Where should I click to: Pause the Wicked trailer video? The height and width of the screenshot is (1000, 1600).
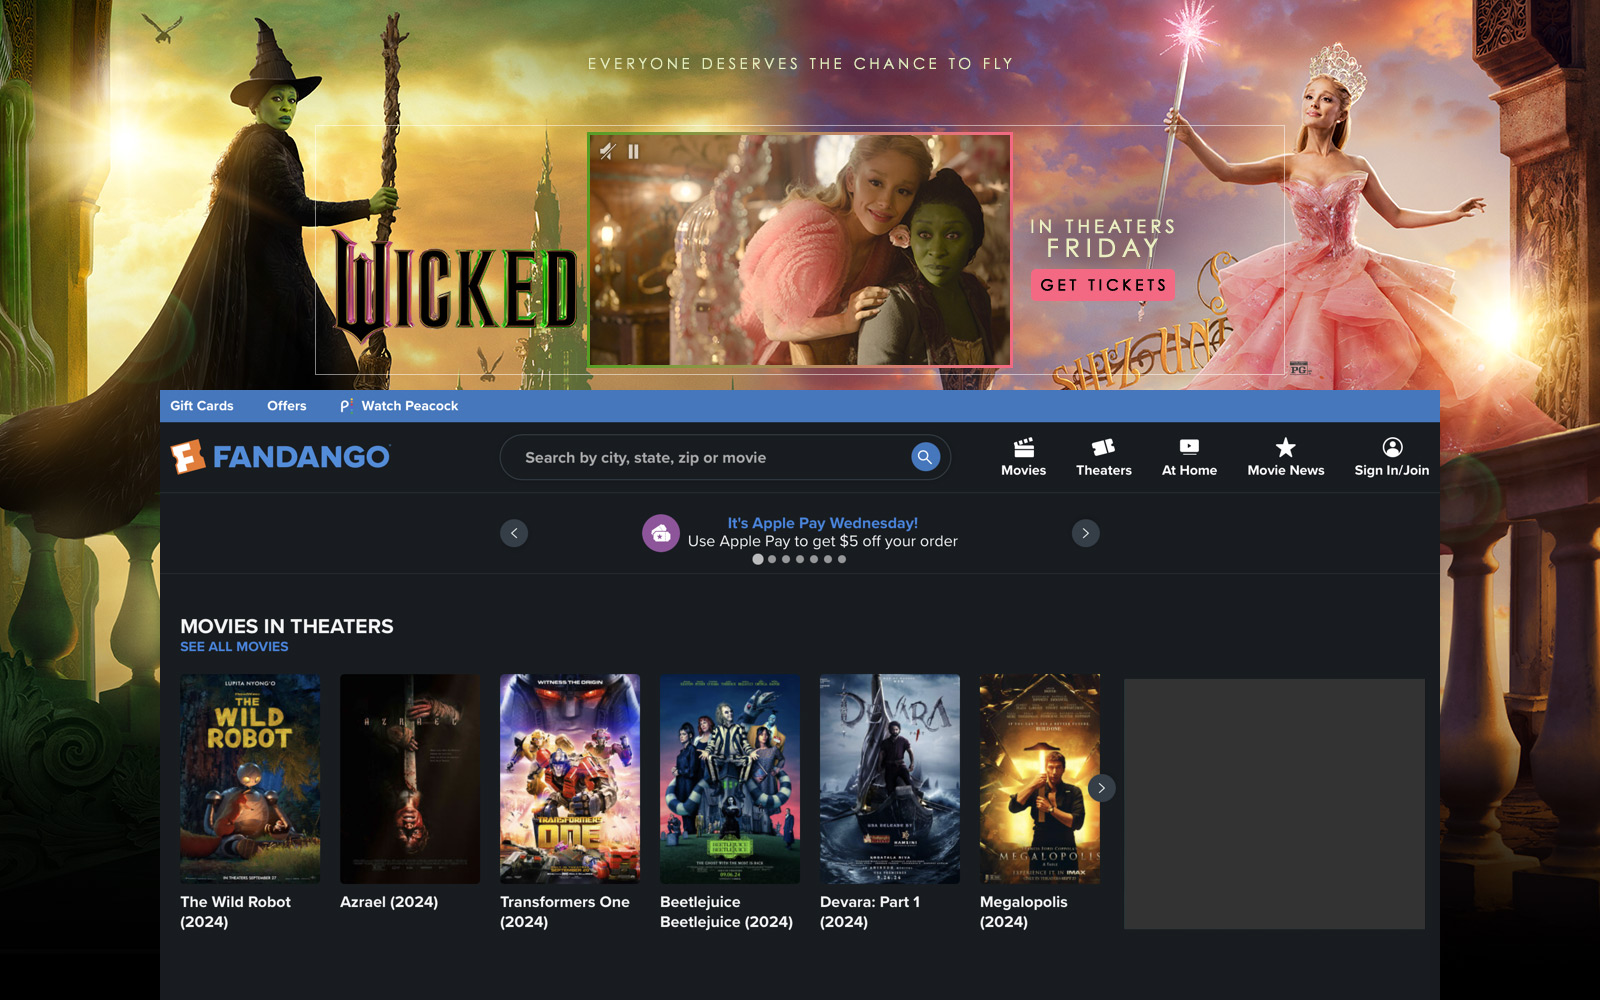(633, 151)
